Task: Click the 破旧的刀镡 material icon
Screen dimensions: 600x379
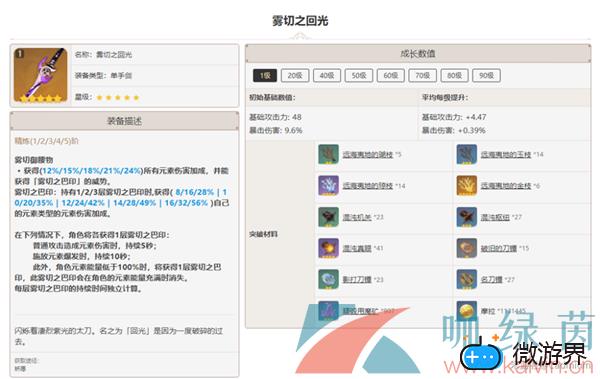Action: (x=466, y=248)
